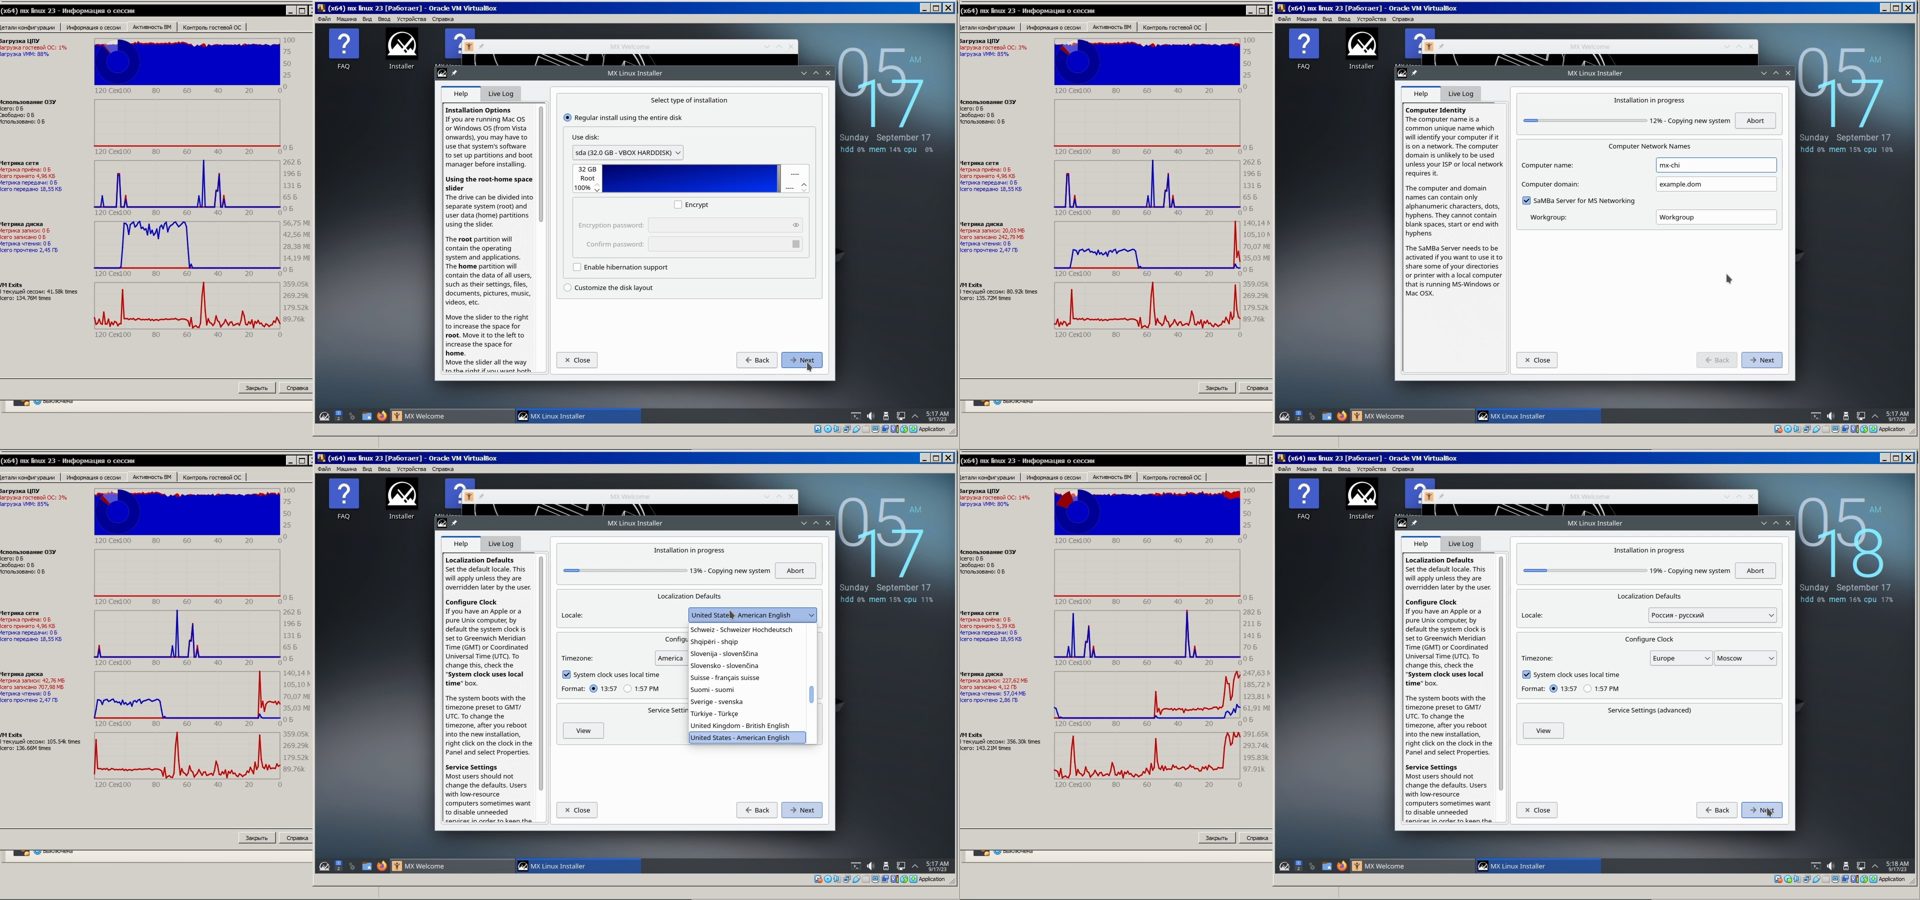Open the Use disk sda dropdown
The image size is (1920, 900).
(x=627, y=153)
